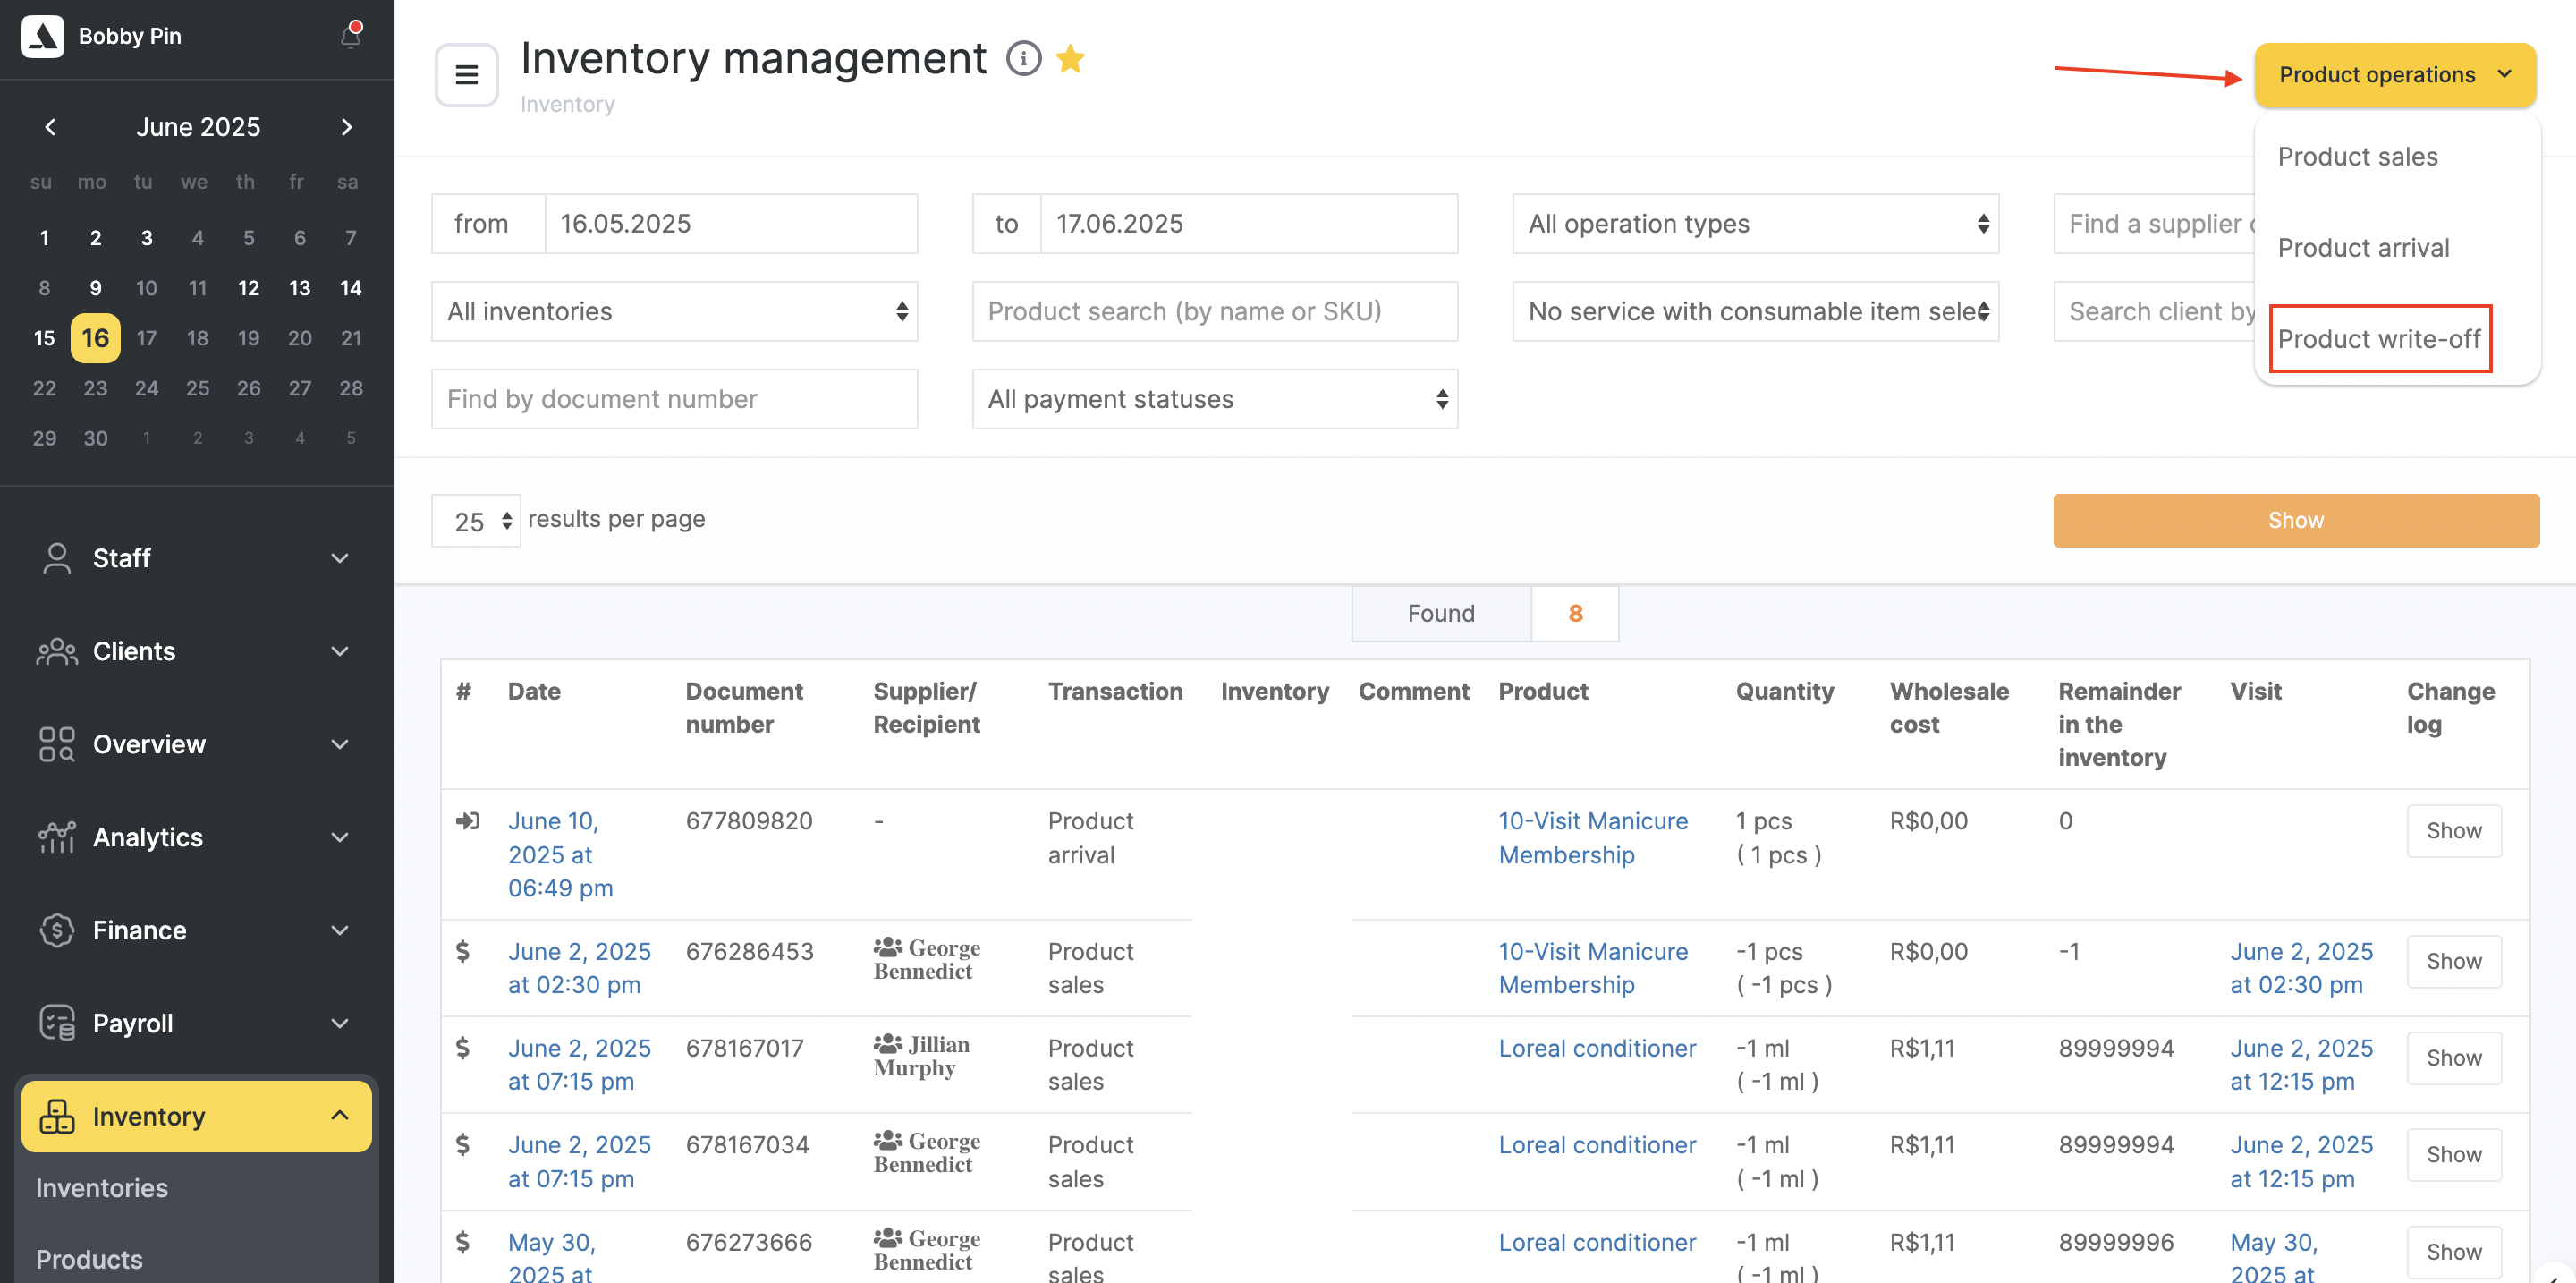This screenshot has width=2576, height=1283.
Task: Click dollar icon on 678167034 row
Action: click(x=462, y=1144)
